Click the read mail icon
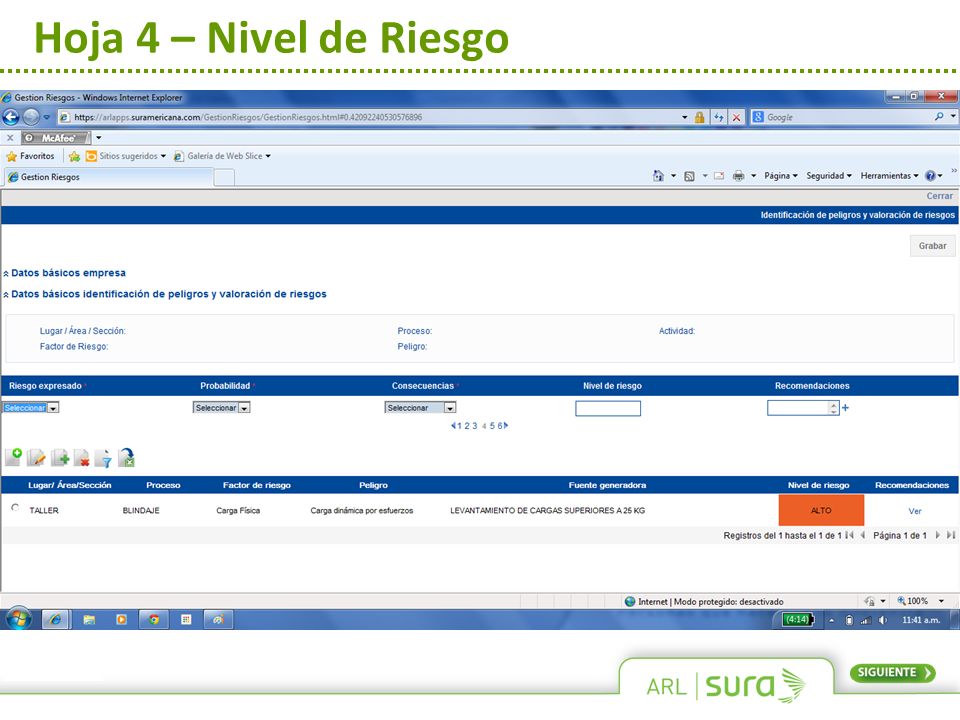This screenshot has height=720, width=960. (x=719, y=176)
